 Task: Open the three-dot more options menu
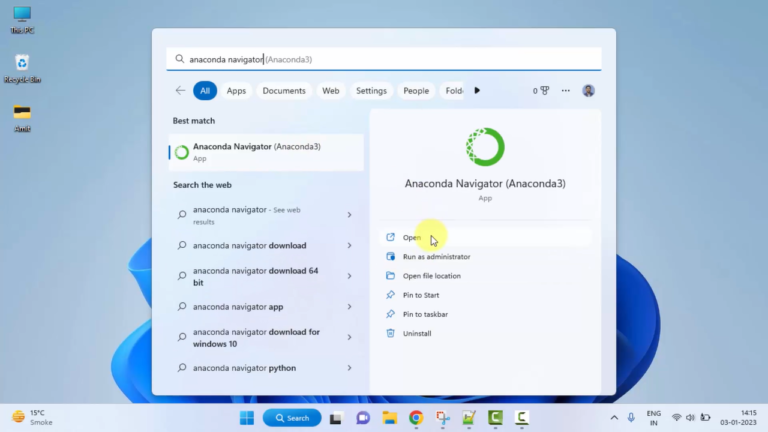click(x=565, y=91)
